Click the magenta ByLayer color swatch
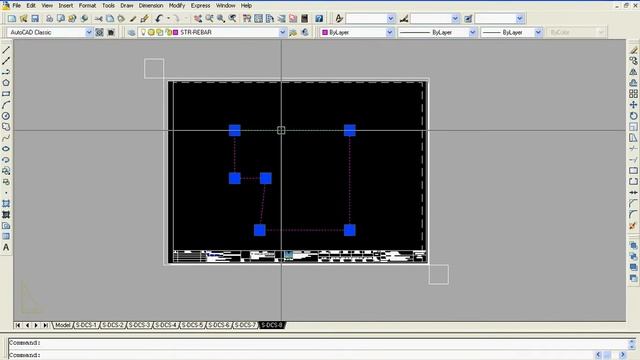640x360 pixels. (325, 32)
